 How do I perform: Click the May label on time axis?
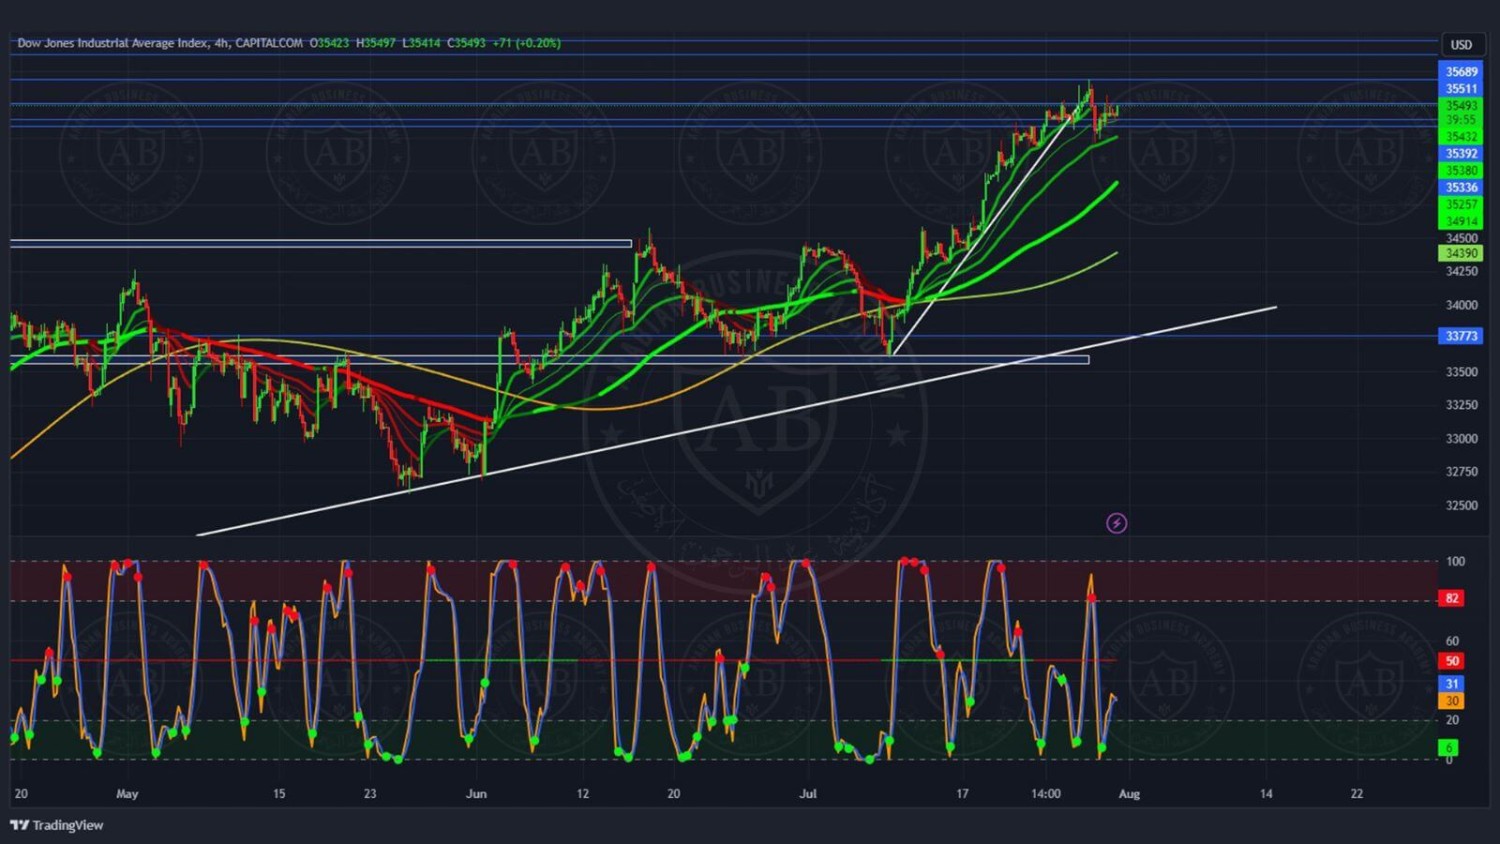point(127,794)
